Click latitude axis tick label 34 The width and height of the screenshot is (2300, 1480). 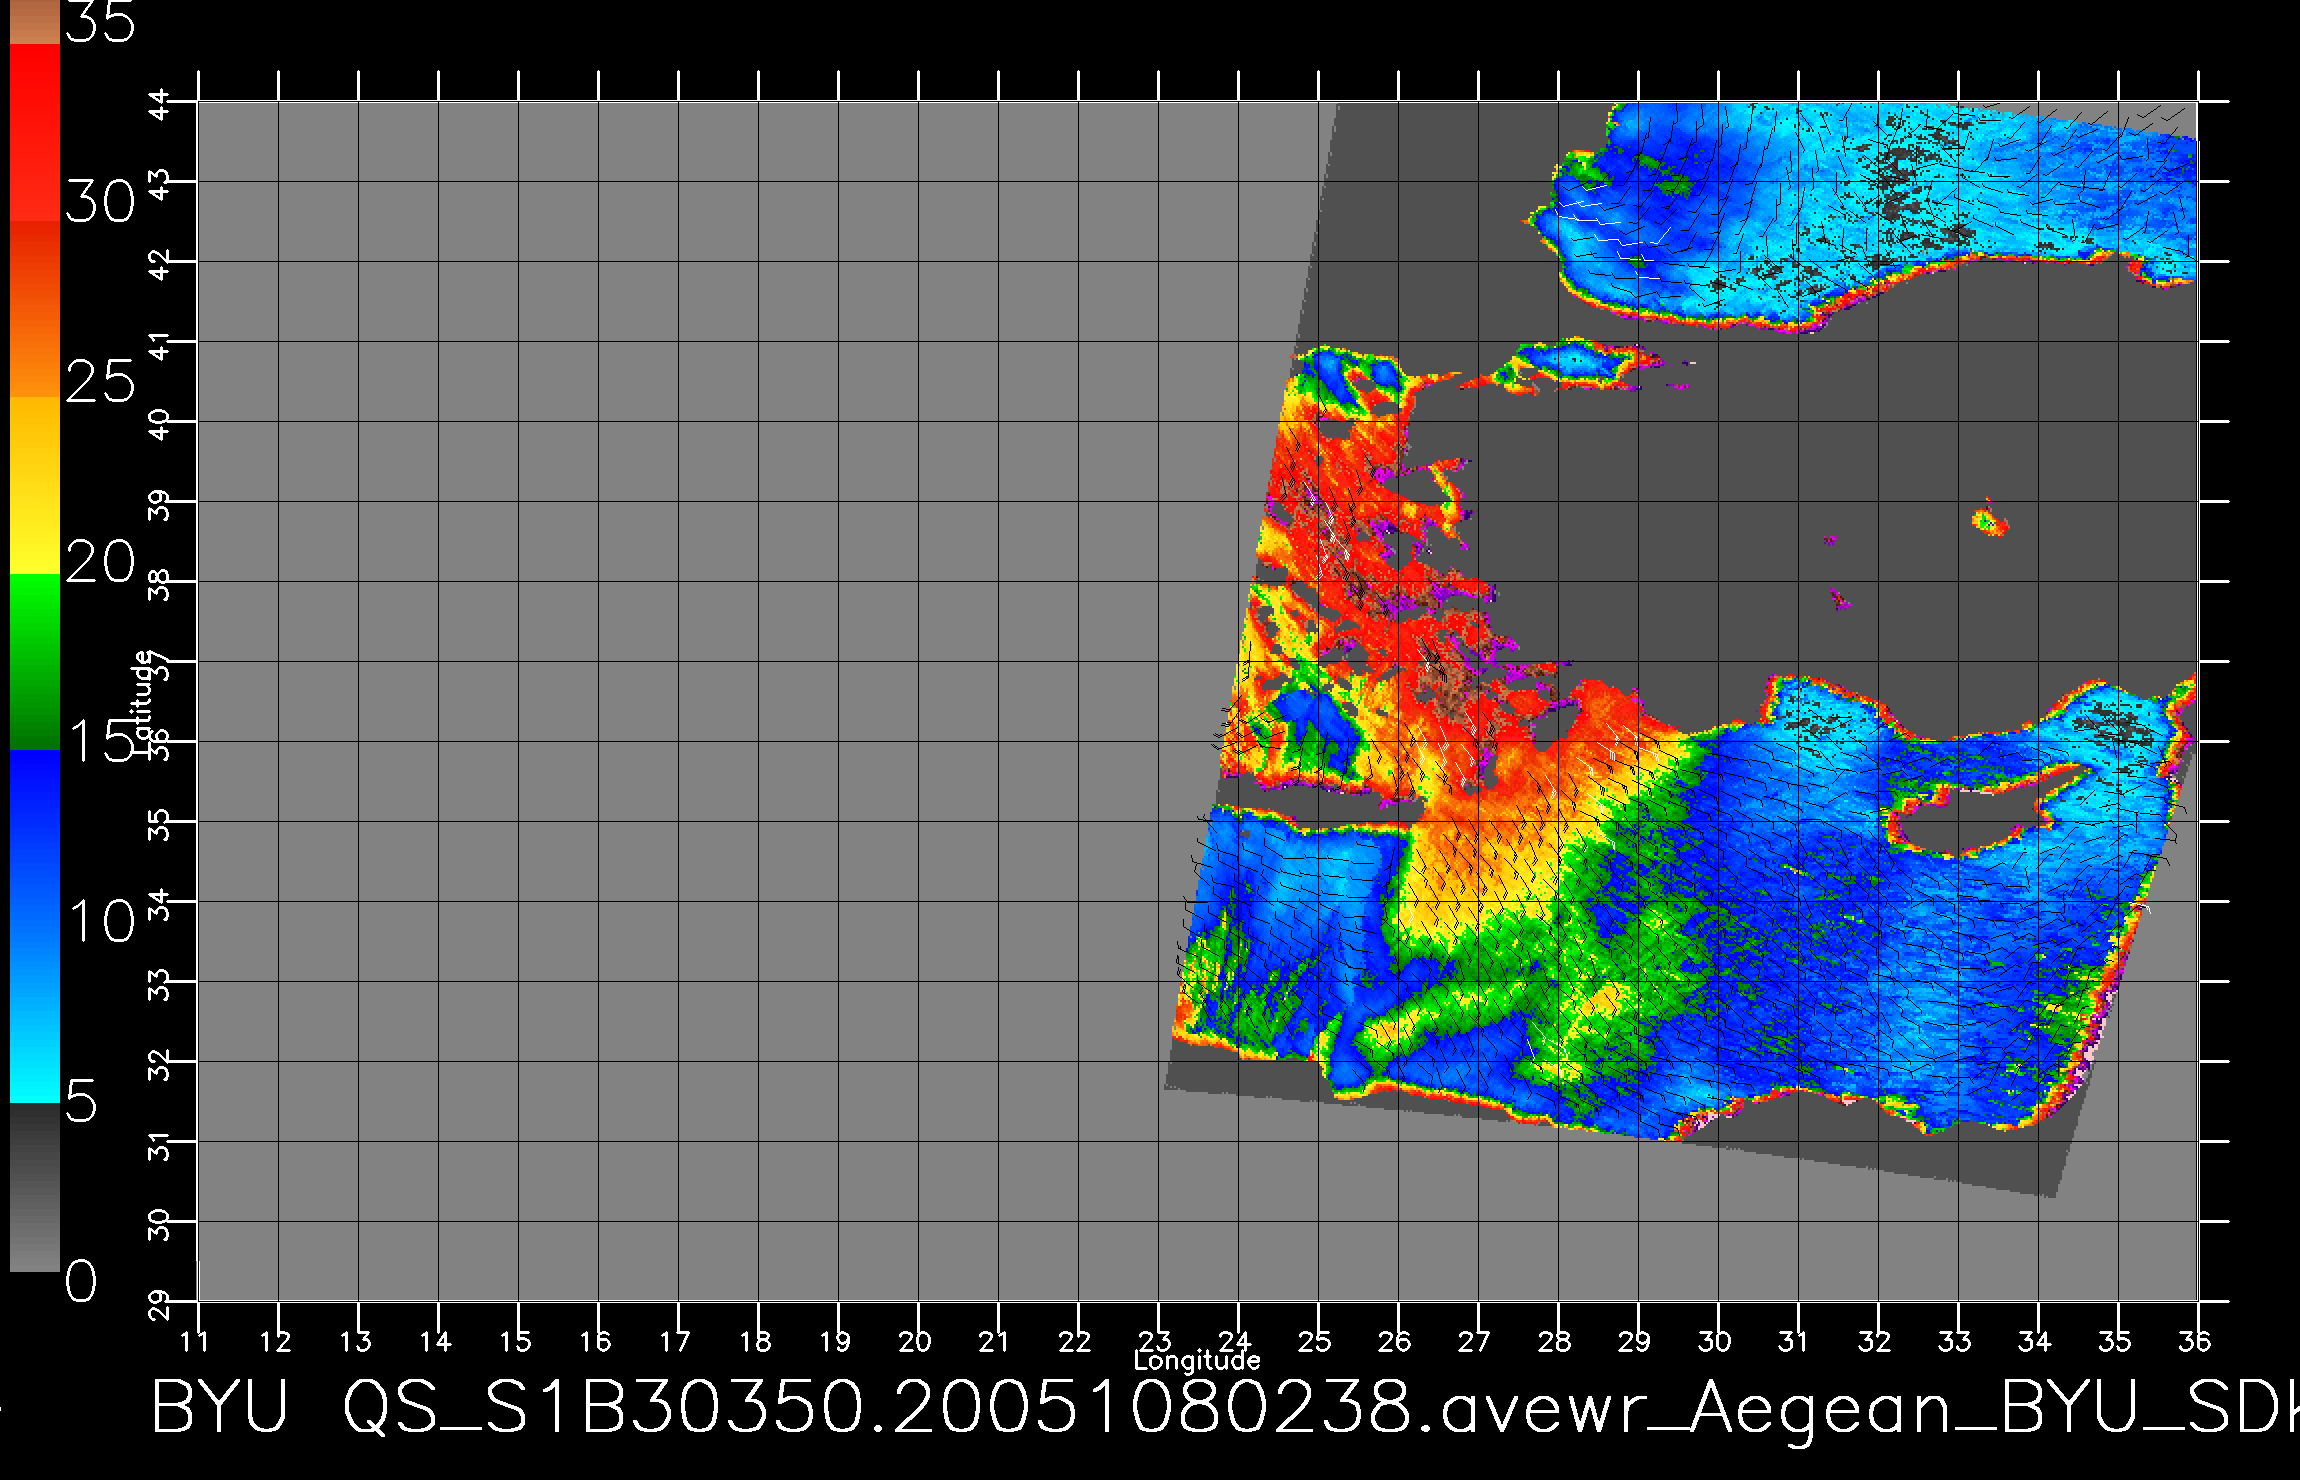(x=160, y=904)
